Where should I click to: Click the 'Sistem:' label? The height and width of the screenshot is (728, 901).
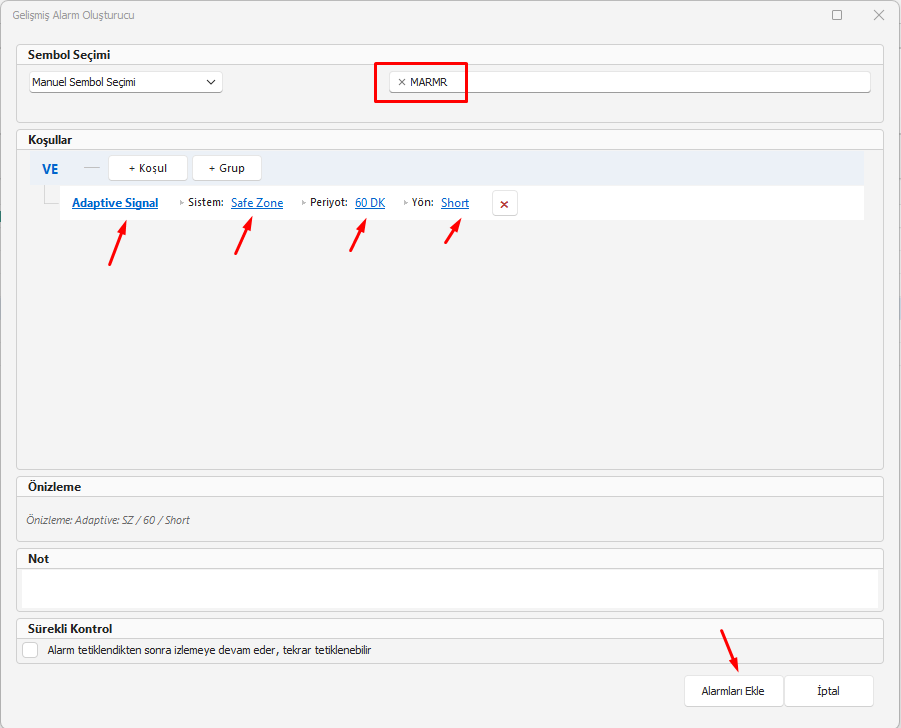206,202
